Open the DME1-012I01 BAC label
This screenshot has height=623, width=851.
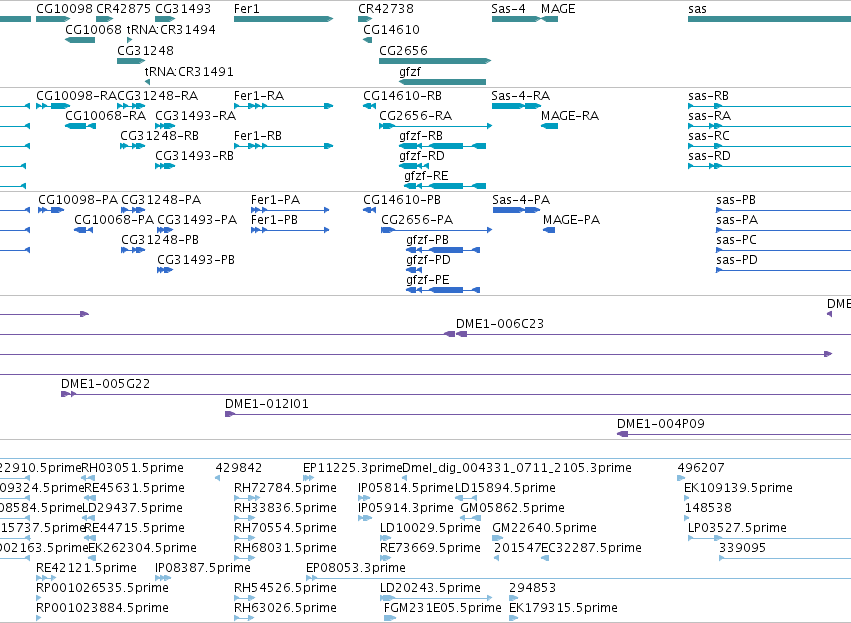[266, 404]
